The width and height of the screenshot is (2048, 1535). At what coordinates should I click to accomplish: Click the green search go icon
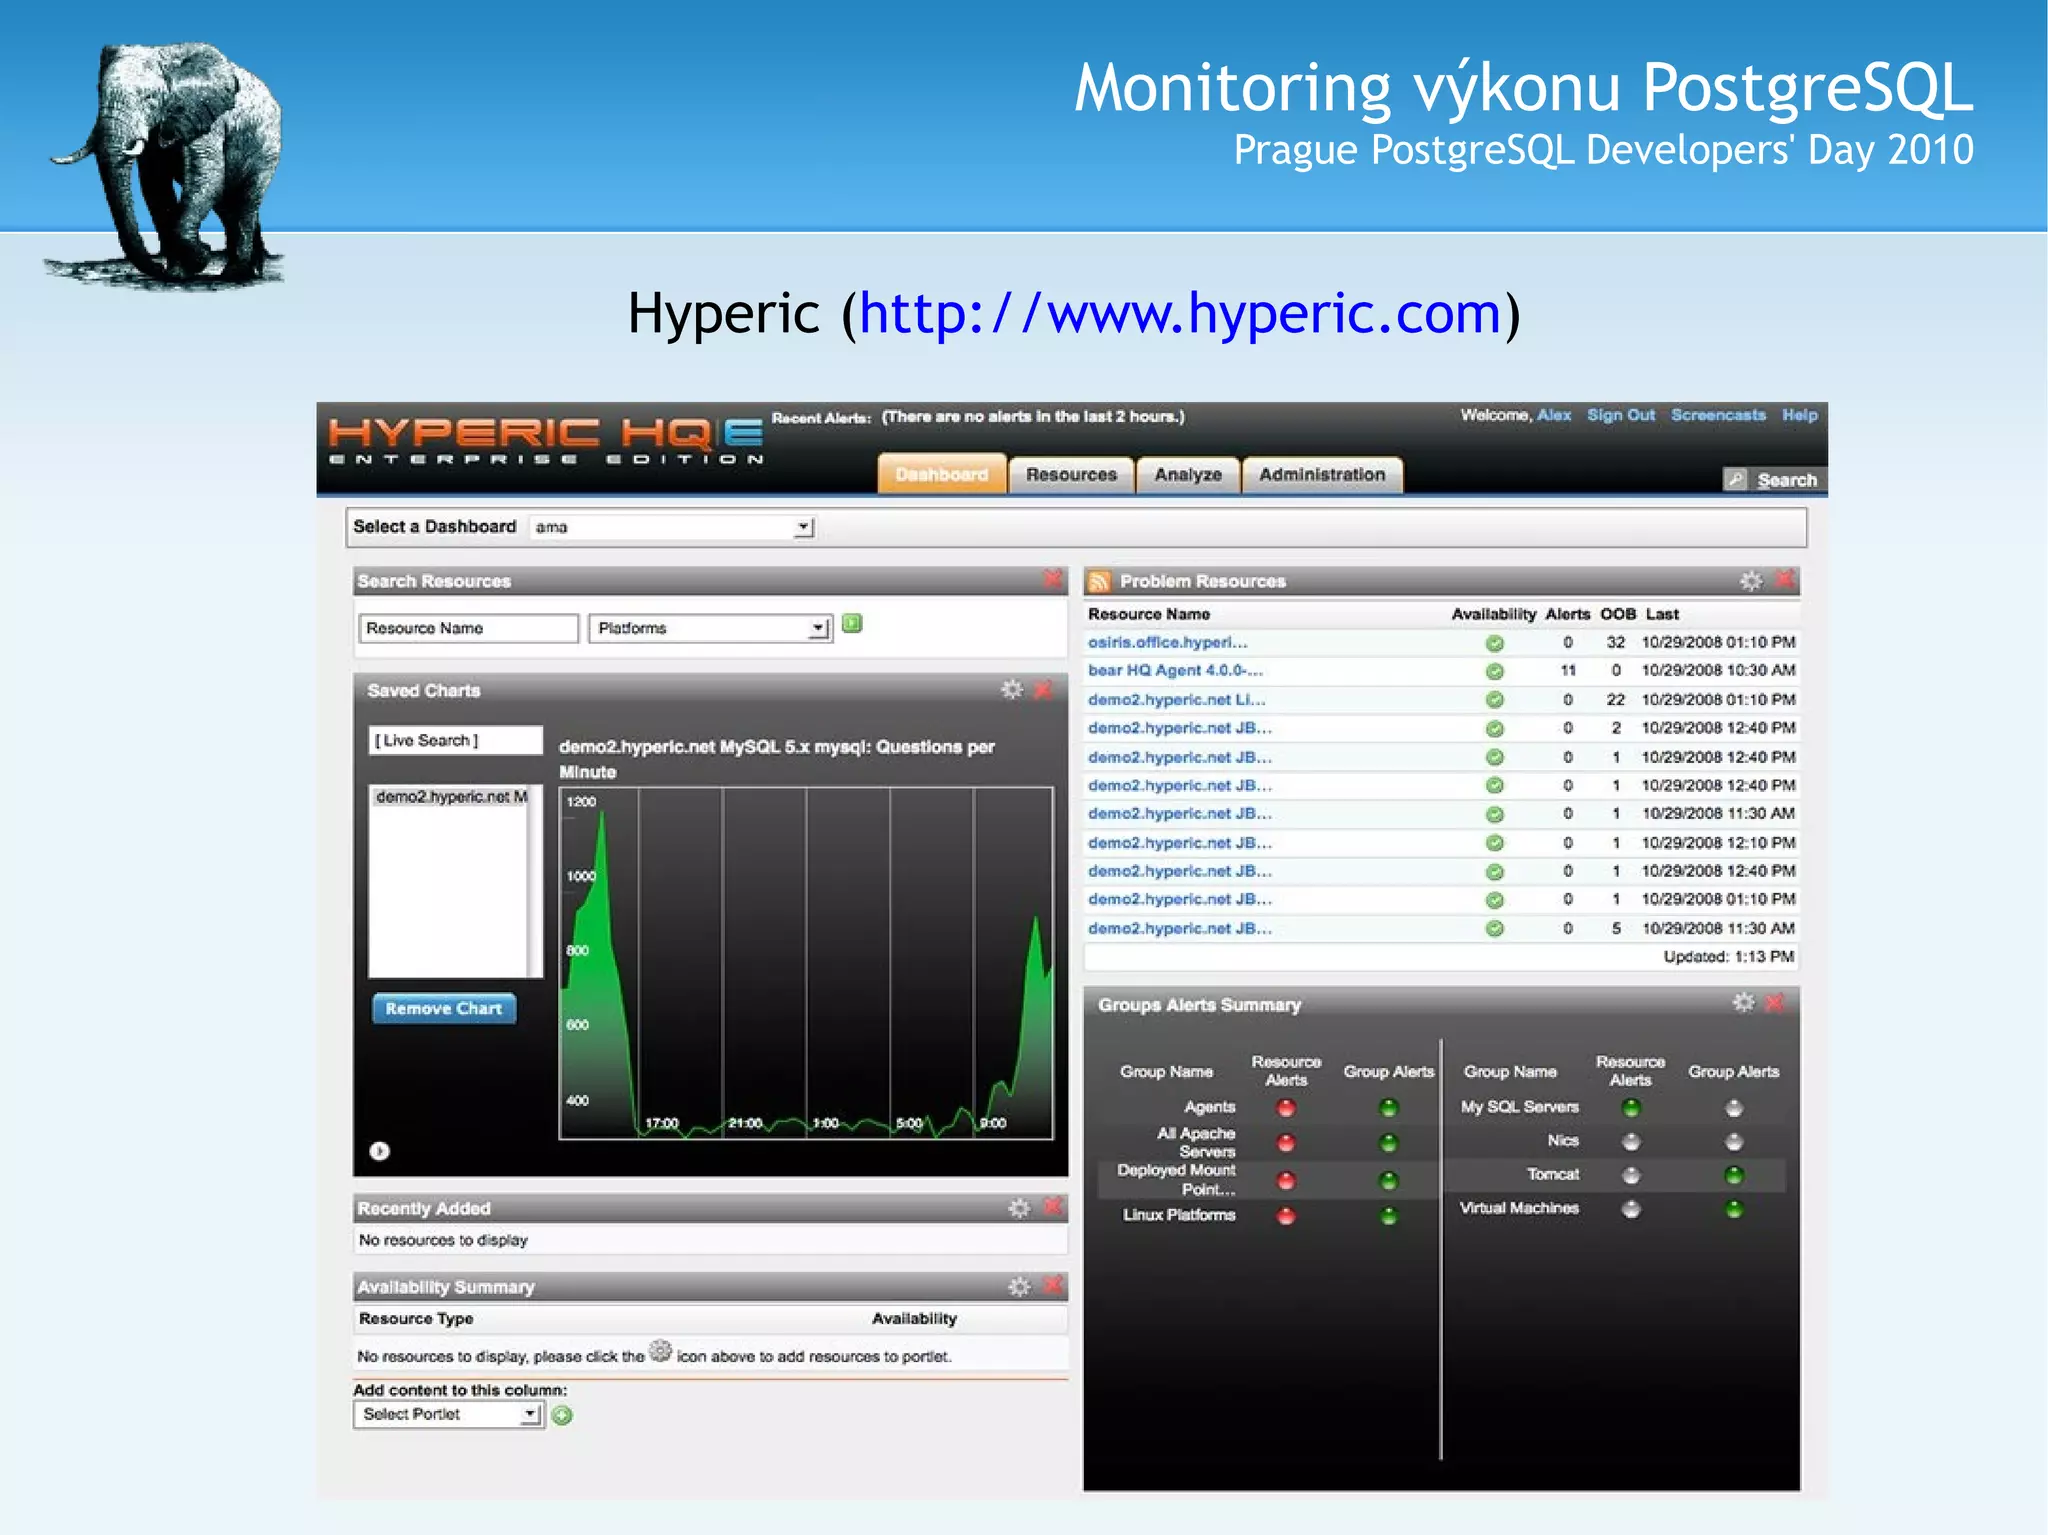click(852, 624)
